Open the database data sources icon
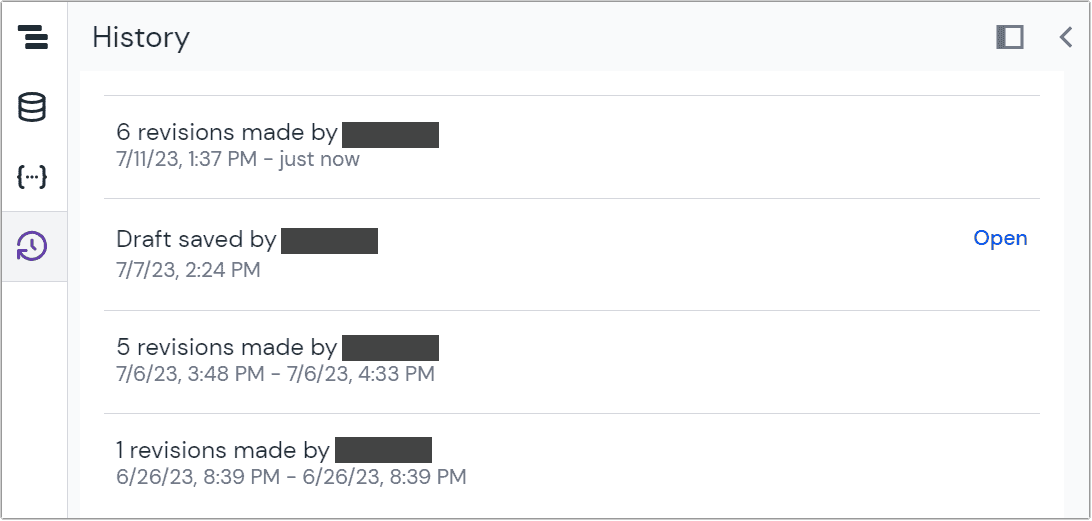1092x521 pixels. 33,107
